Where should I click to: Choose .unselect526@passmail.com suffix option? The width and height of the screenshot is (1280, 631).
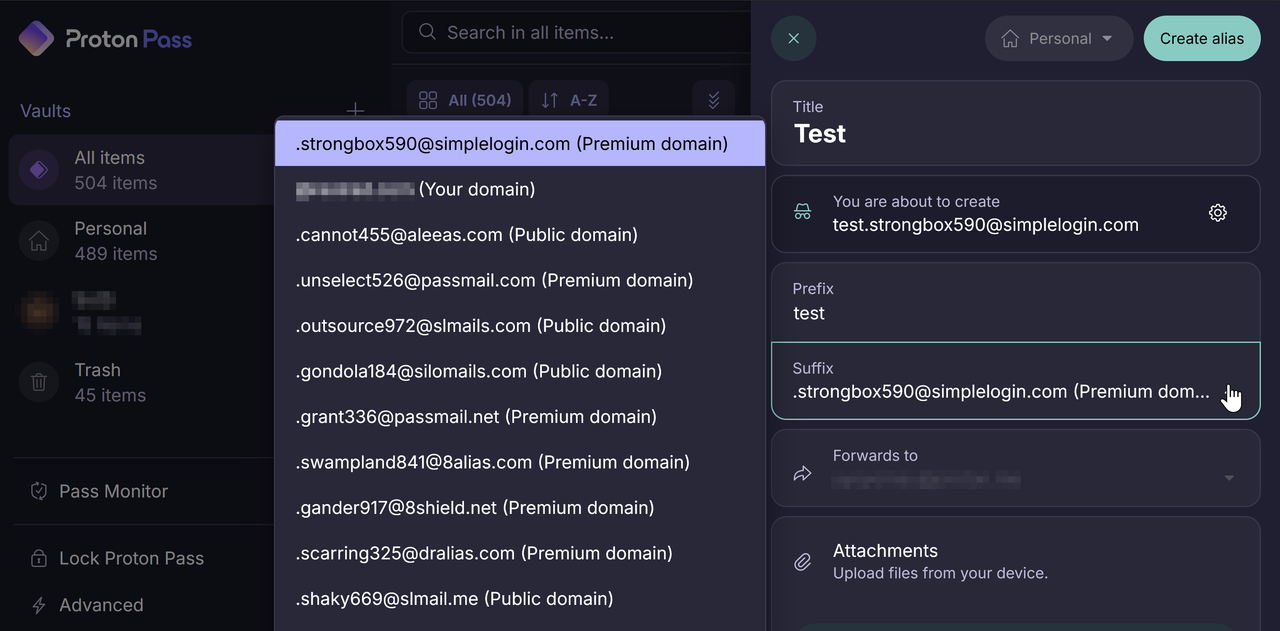coord(494,280)
